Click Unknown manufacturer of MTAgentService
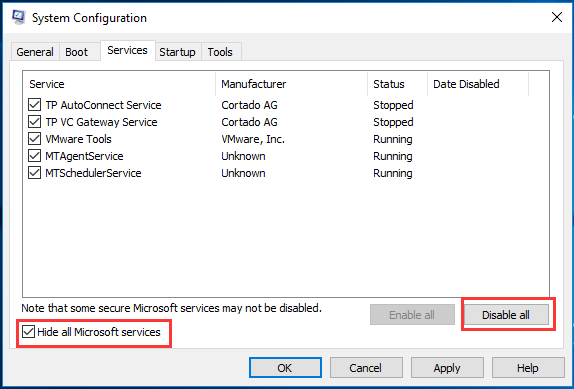This screenshot has height=389, width=574. pos(243,156)
